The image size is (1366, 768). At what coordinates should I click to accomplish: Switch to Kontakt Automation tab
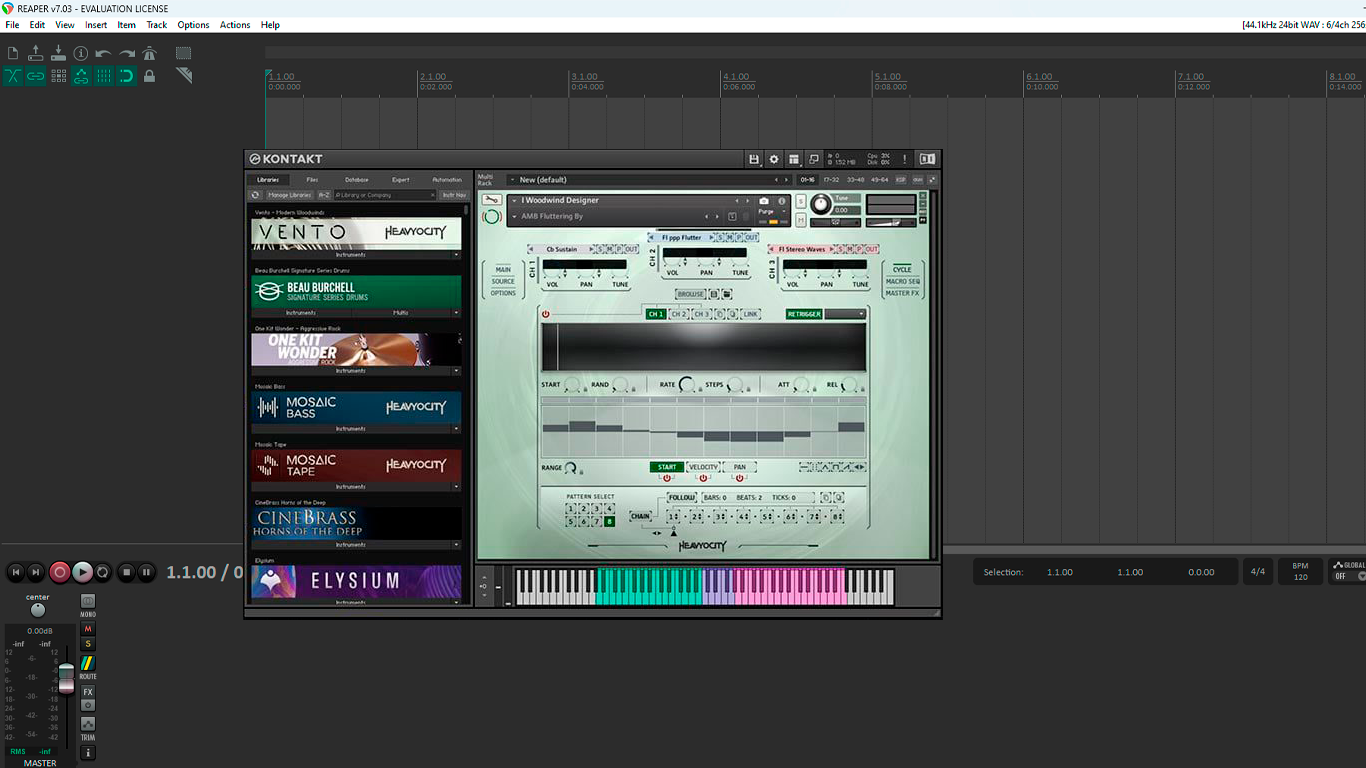pyautogui.click(x=447, y=180)
